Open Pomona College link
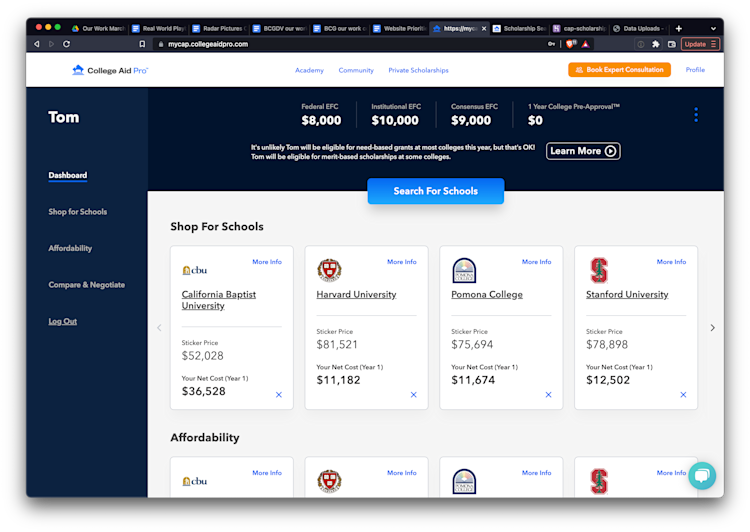 point(487,295)
